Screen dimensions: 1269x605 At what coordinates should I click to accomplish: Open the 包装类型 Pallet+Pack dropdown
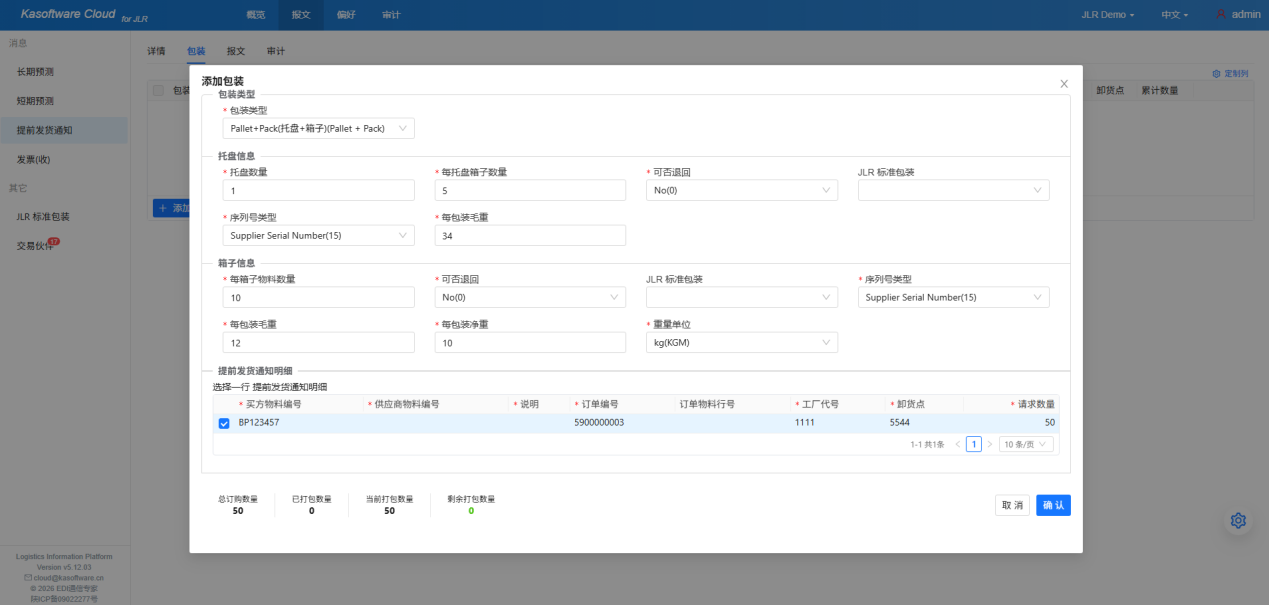(318, 128)
